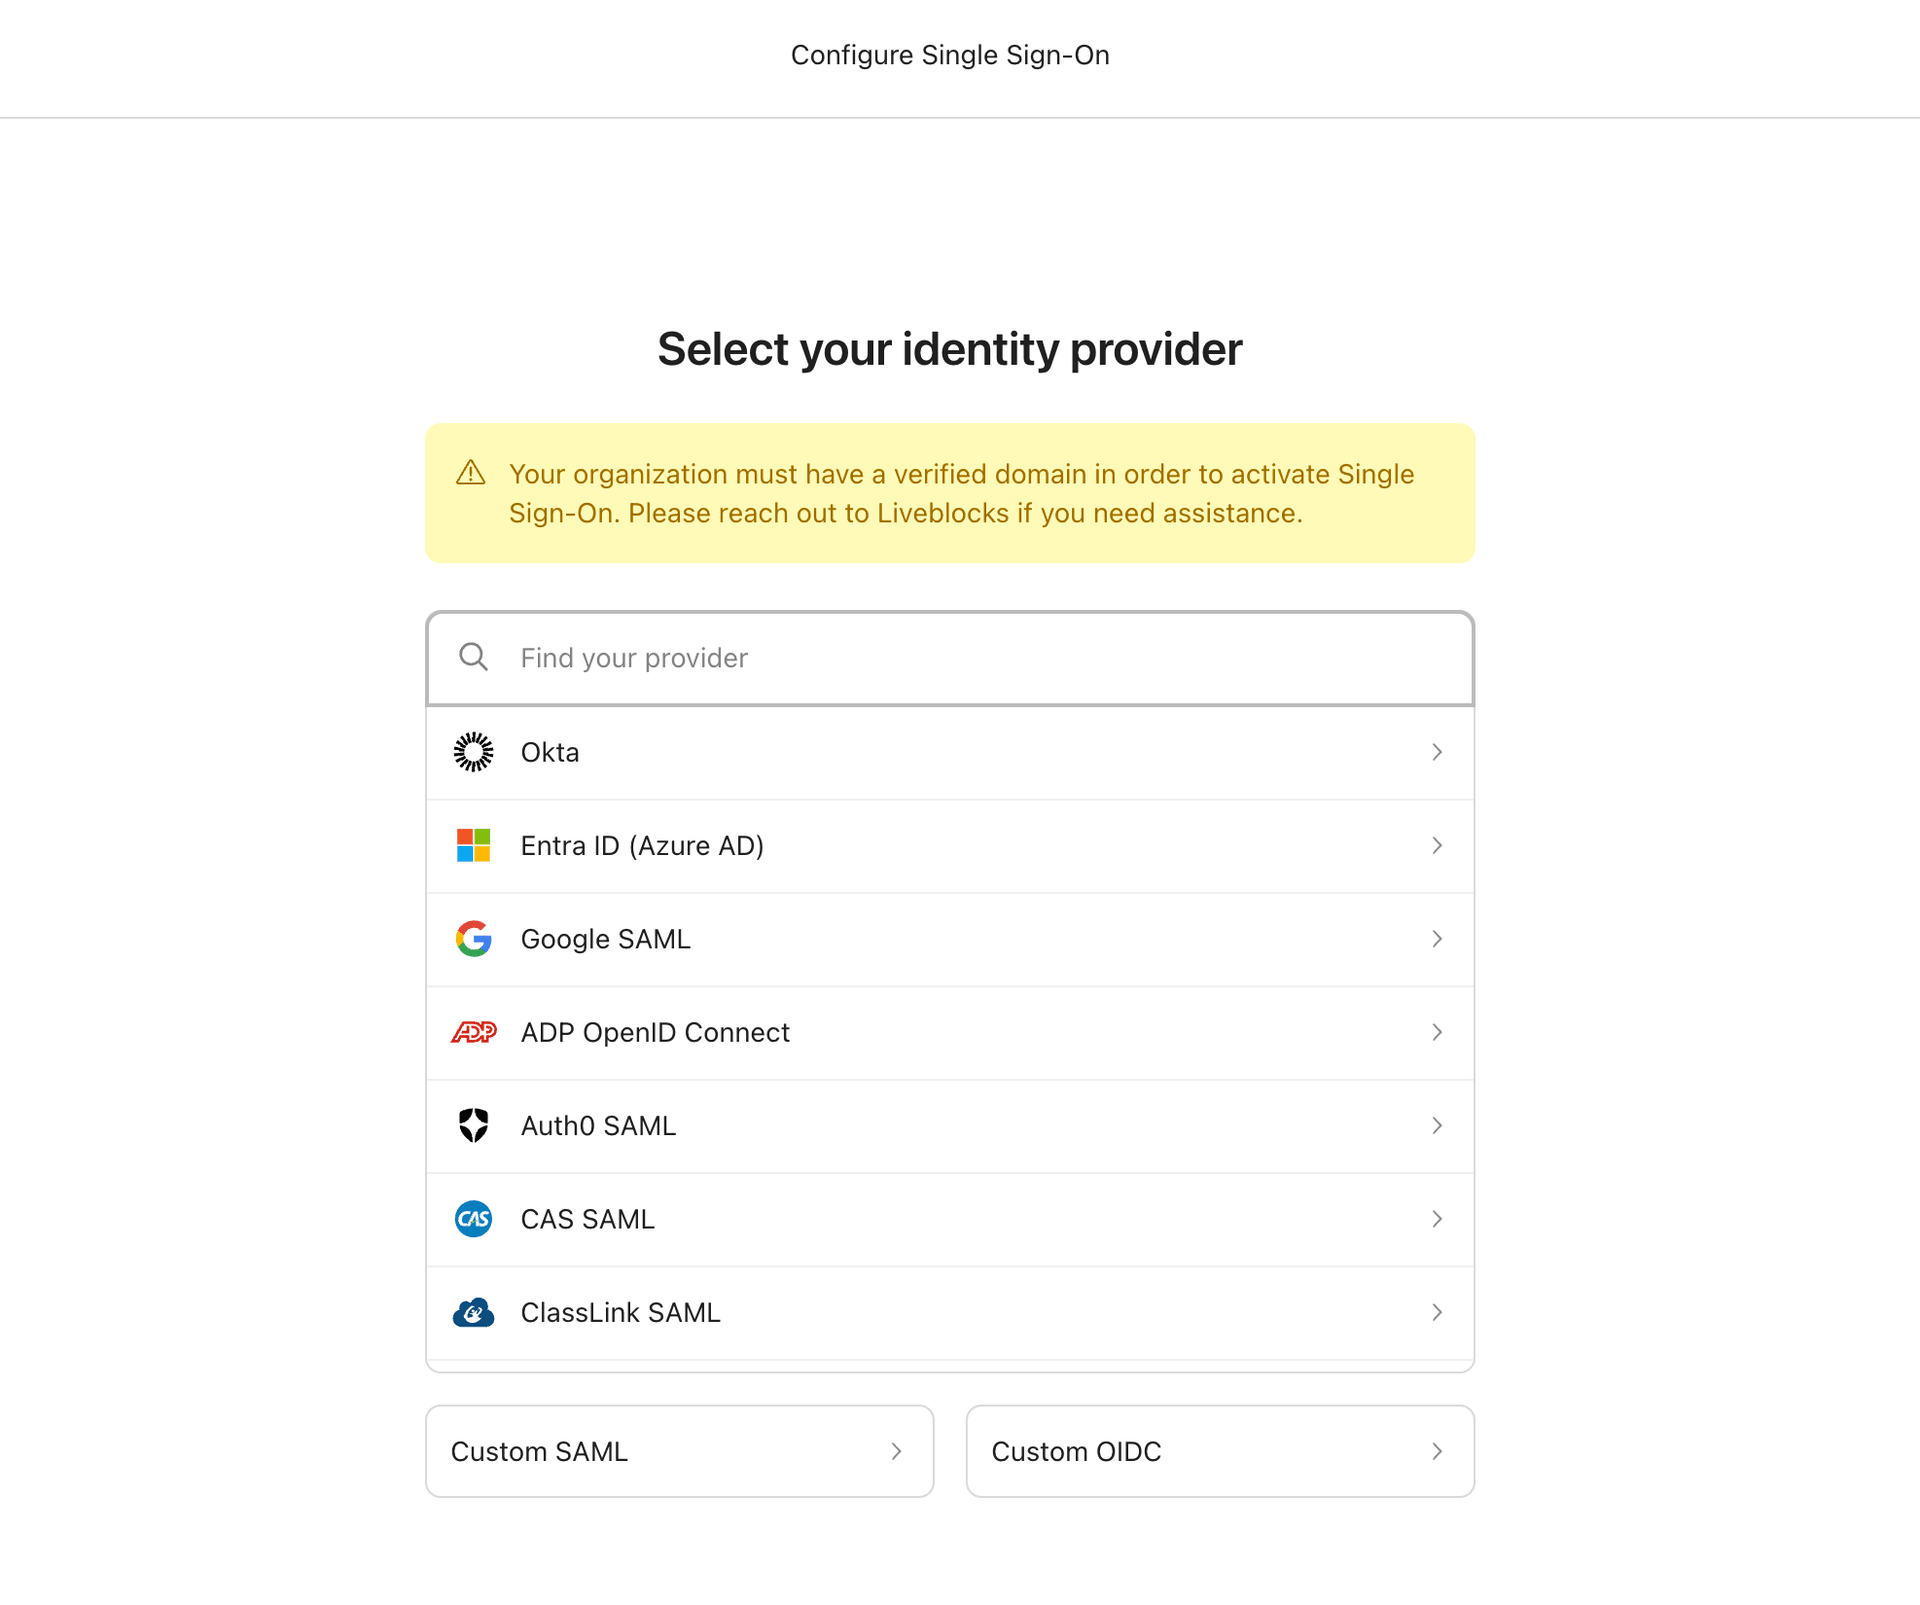Viewport: 1920px width, 1605px height.
Task: Expand the Entra ID (Azure AD) option
Action: [x=1438, y=845]
